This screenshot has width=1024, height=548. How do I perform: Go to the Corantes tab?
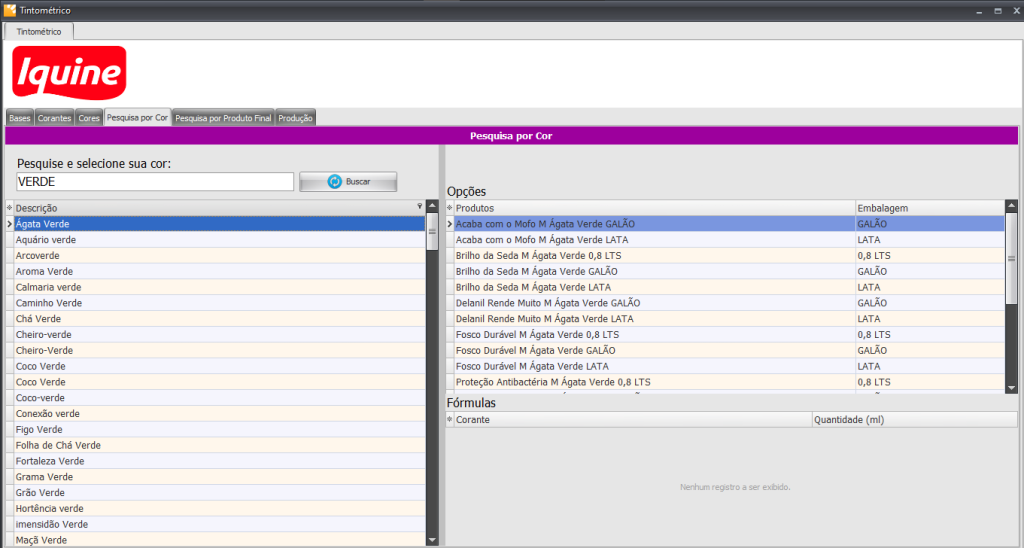(55, 118)
